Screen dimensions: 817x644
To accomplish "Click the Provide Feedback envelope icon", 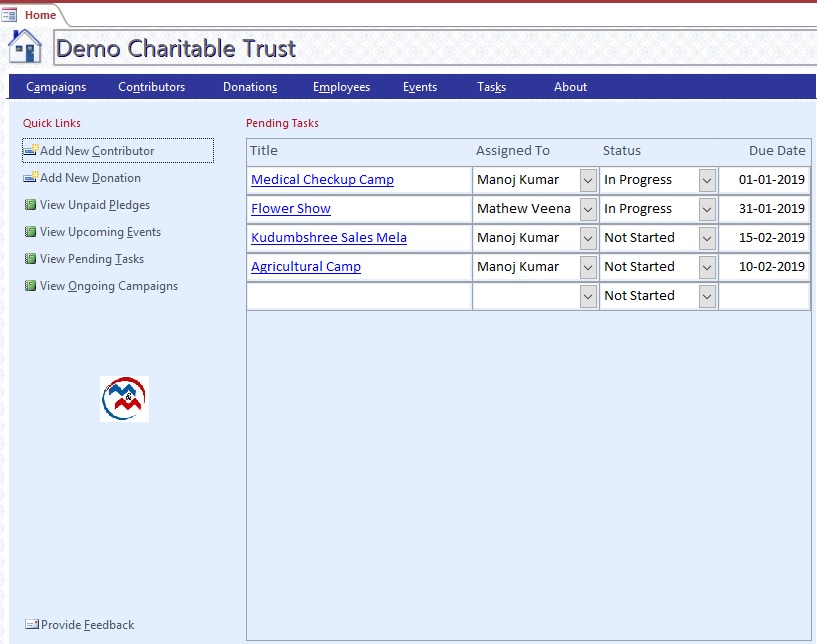I will [x=32, y=624].
